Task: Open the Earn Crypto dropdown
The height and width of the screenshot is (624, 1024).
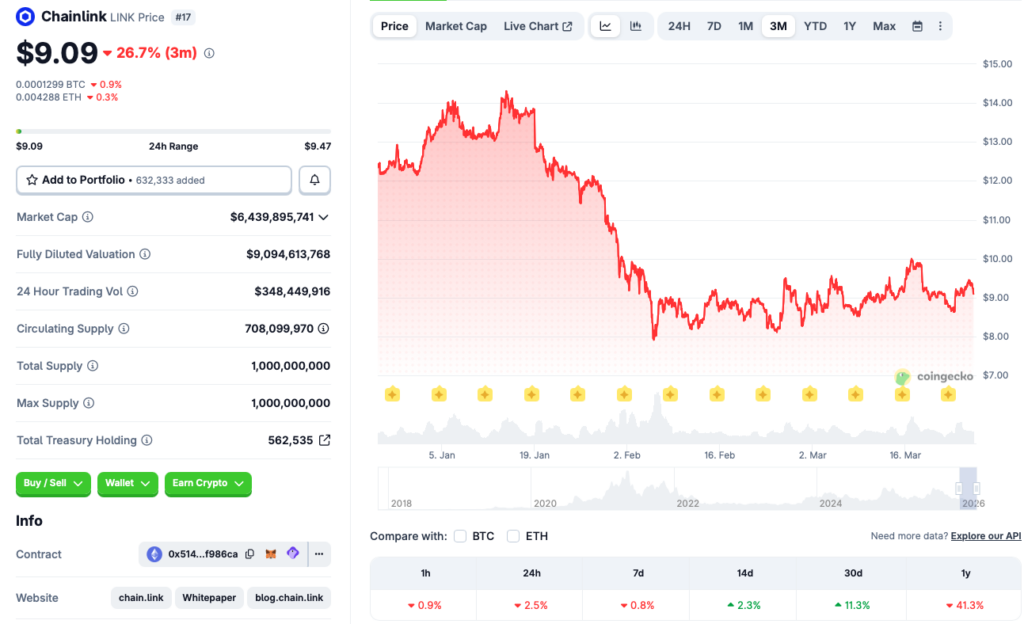Action: [207, 483]
